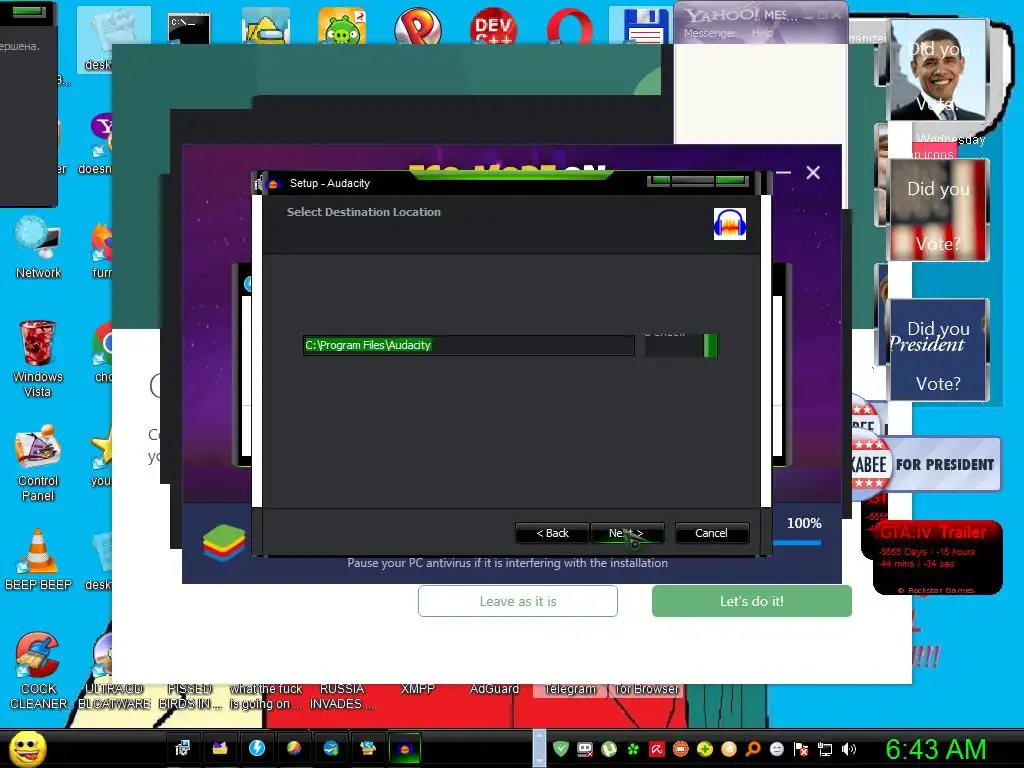The width and height of the screenshot is (1024, 768).
Task: Click the "Leave as it is" button
Action: [518, 601]
